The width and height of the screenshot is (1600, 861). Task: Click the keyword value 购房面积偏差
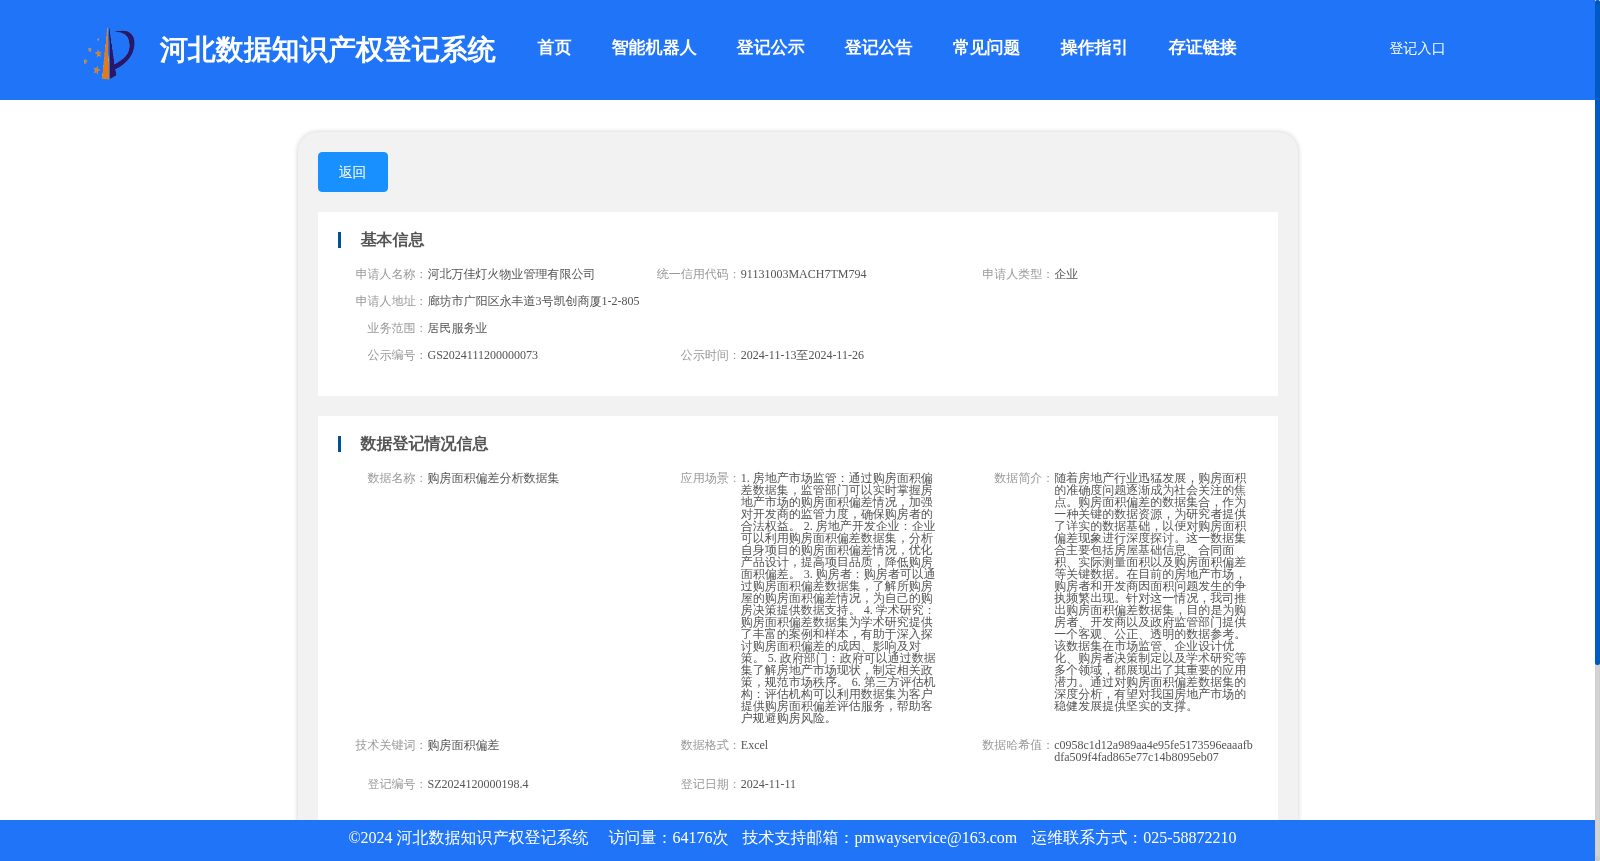463,745
